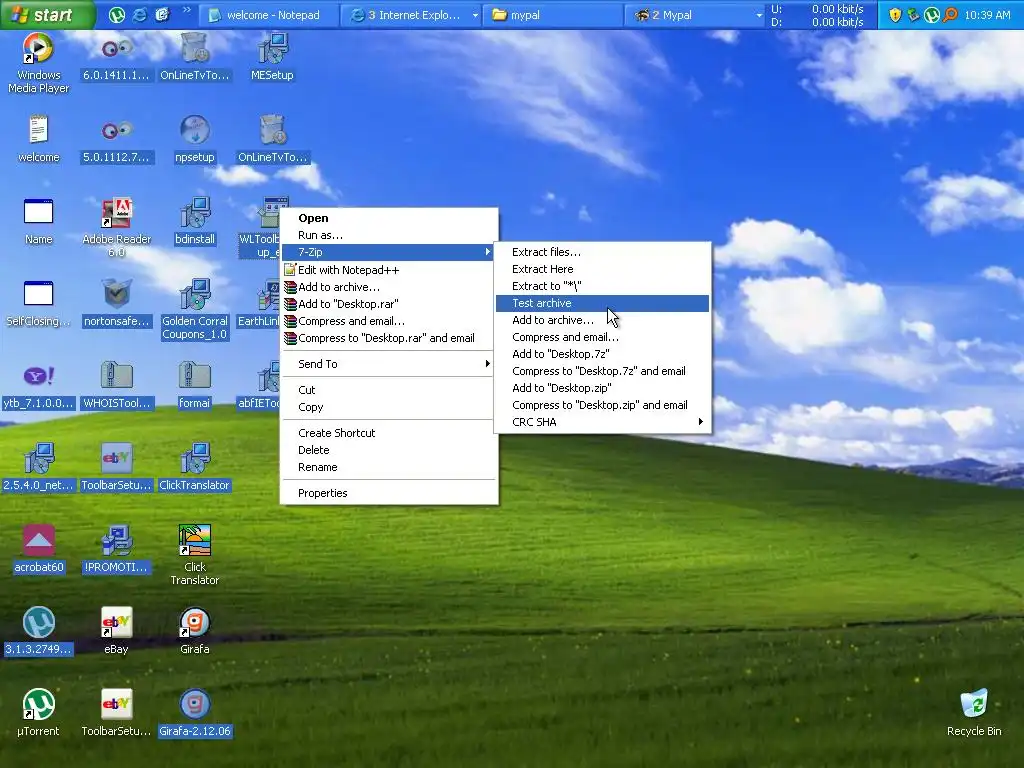The width and height of the screenshot is (1024, 768).
Task: Launch µTorrent from the quick launch bar
Action: point(116,15)
